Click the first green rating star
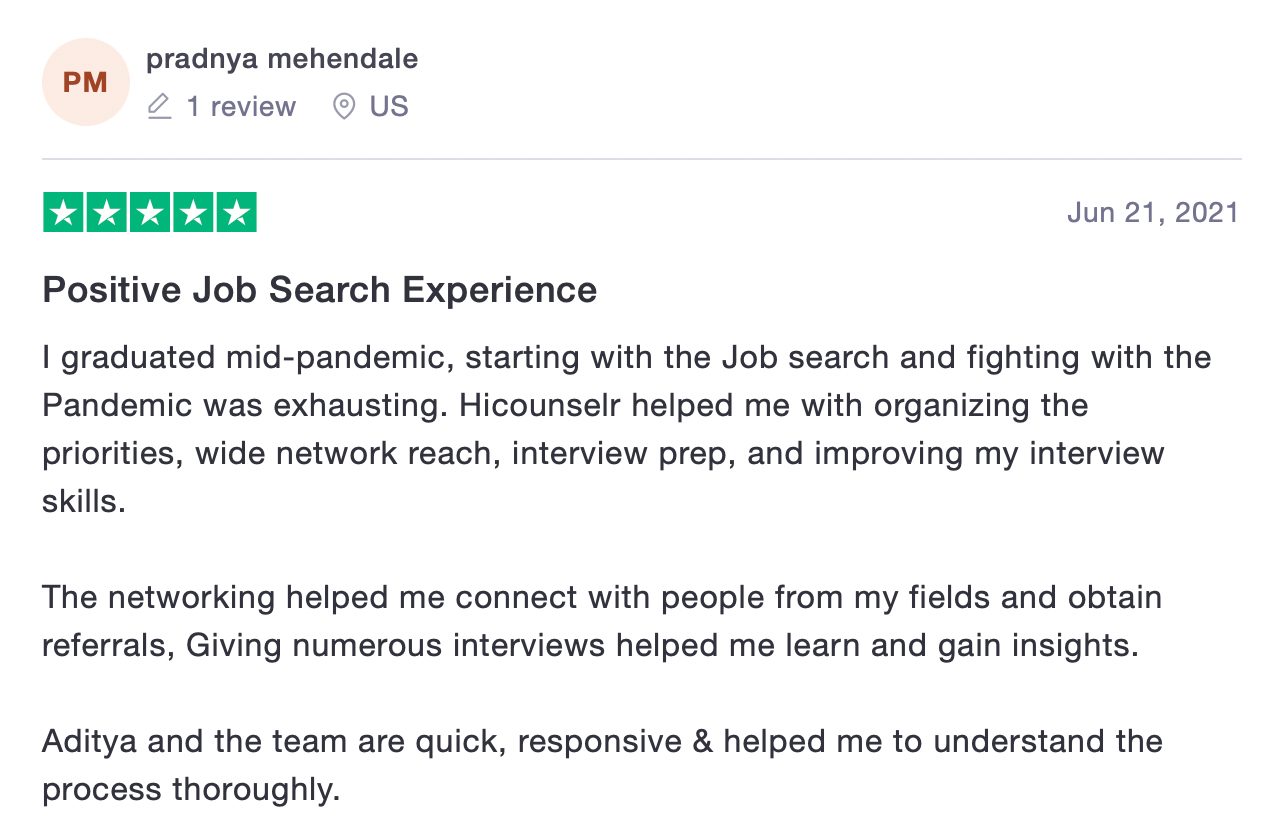This screenshot has height=830, width=1282. point(63,212)
